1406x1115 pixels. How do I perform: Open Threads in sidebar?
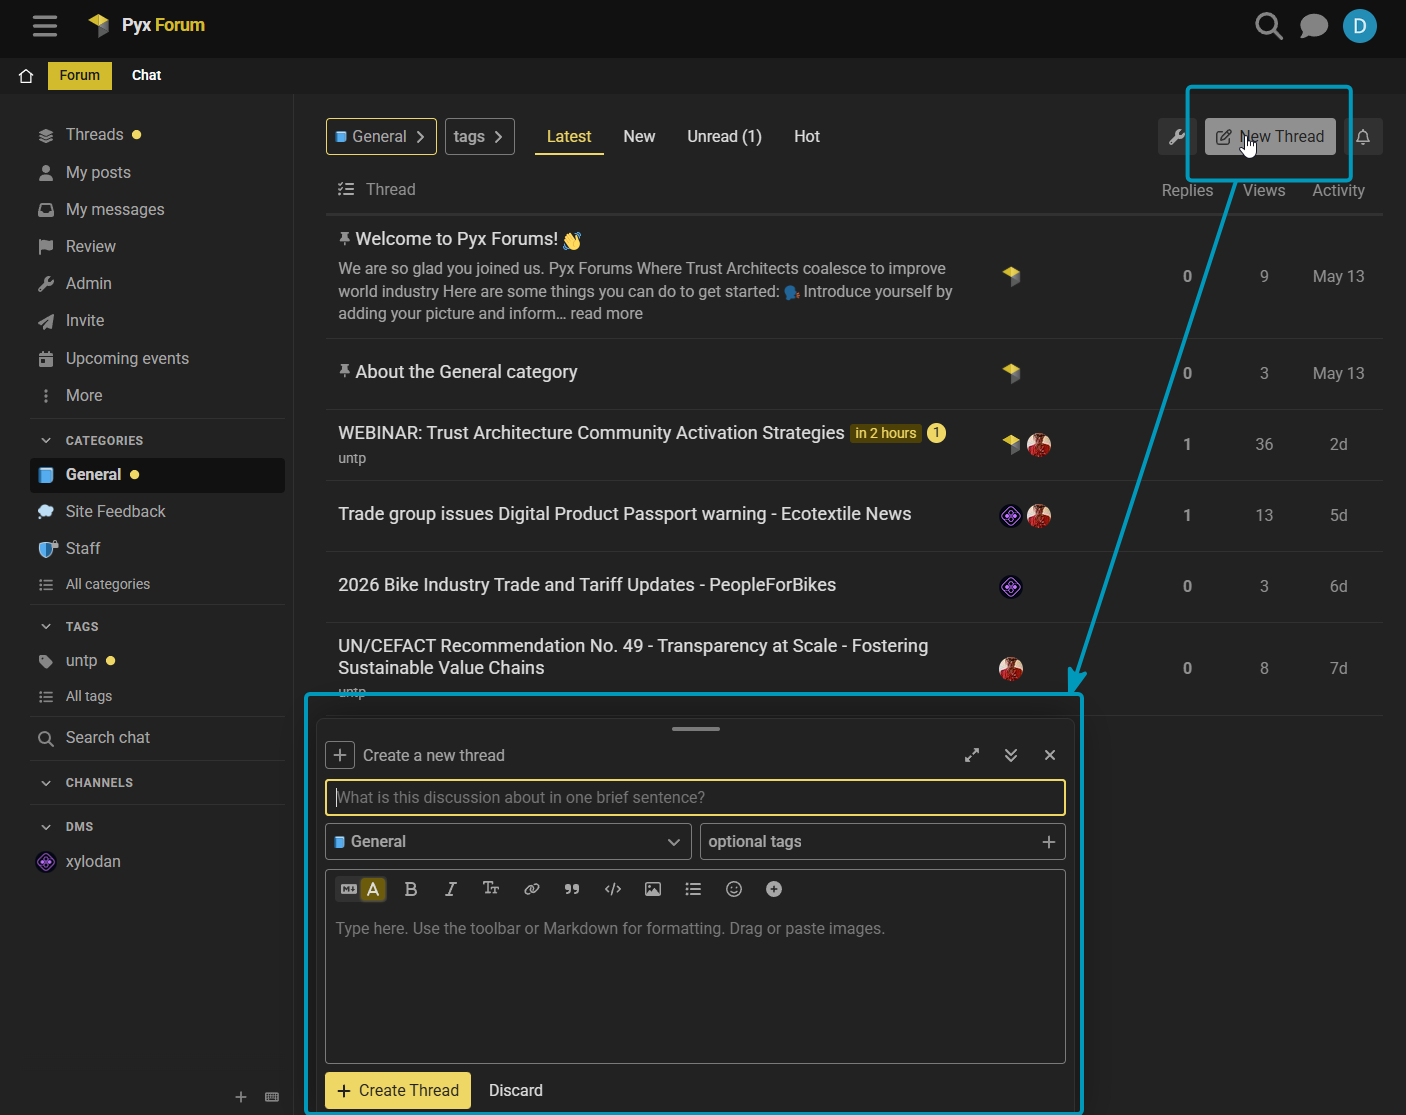(x=95, y=135)
